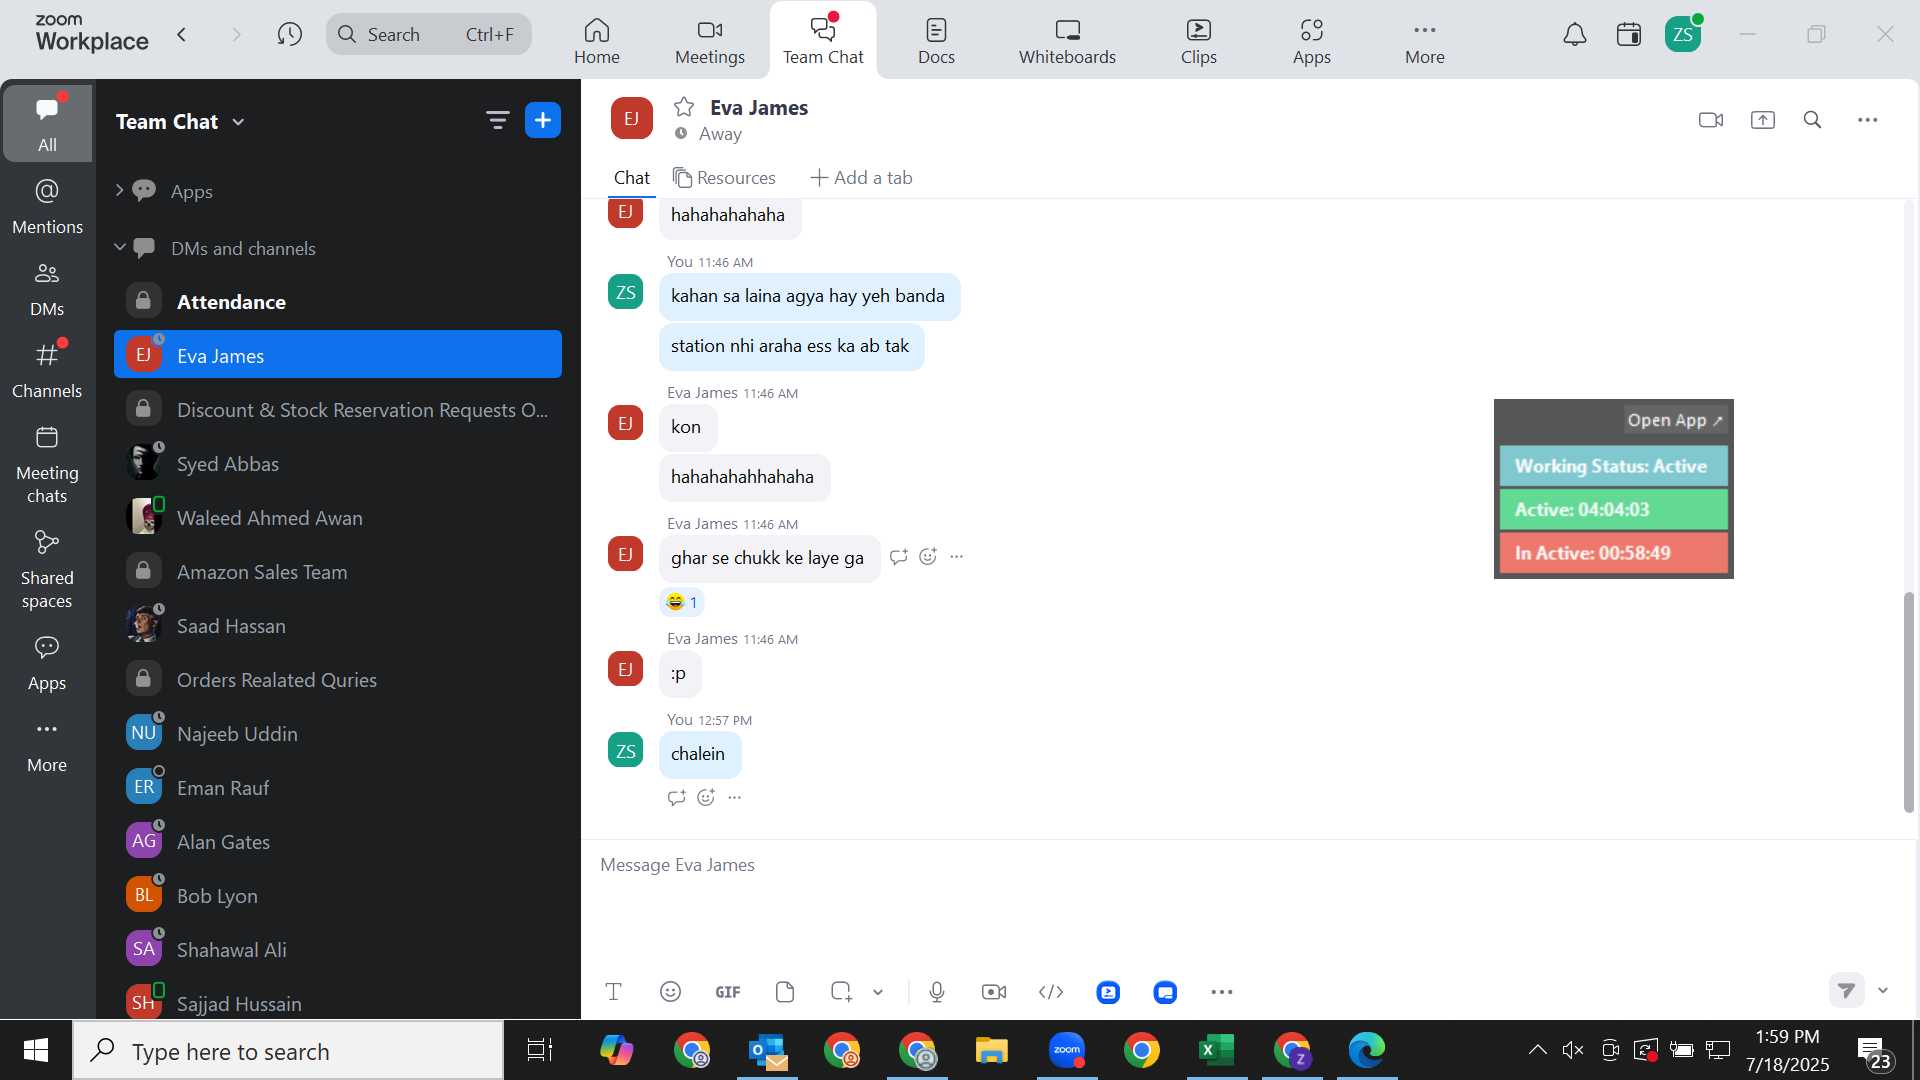This screenshot has height=1080, width=1920.
Task: Open Orders Realated Quries channel
Action: coord(338,679)
